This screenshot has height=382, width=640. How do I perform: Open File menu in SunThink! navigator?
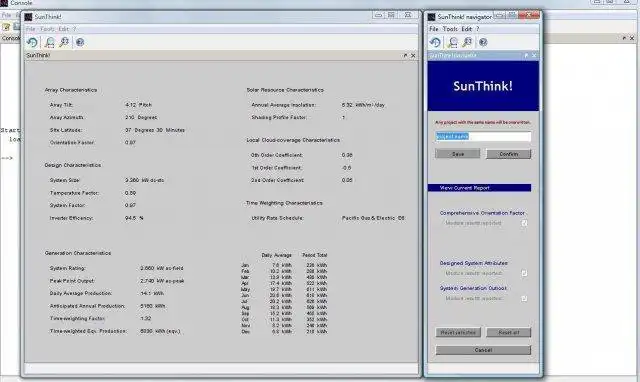433,29
